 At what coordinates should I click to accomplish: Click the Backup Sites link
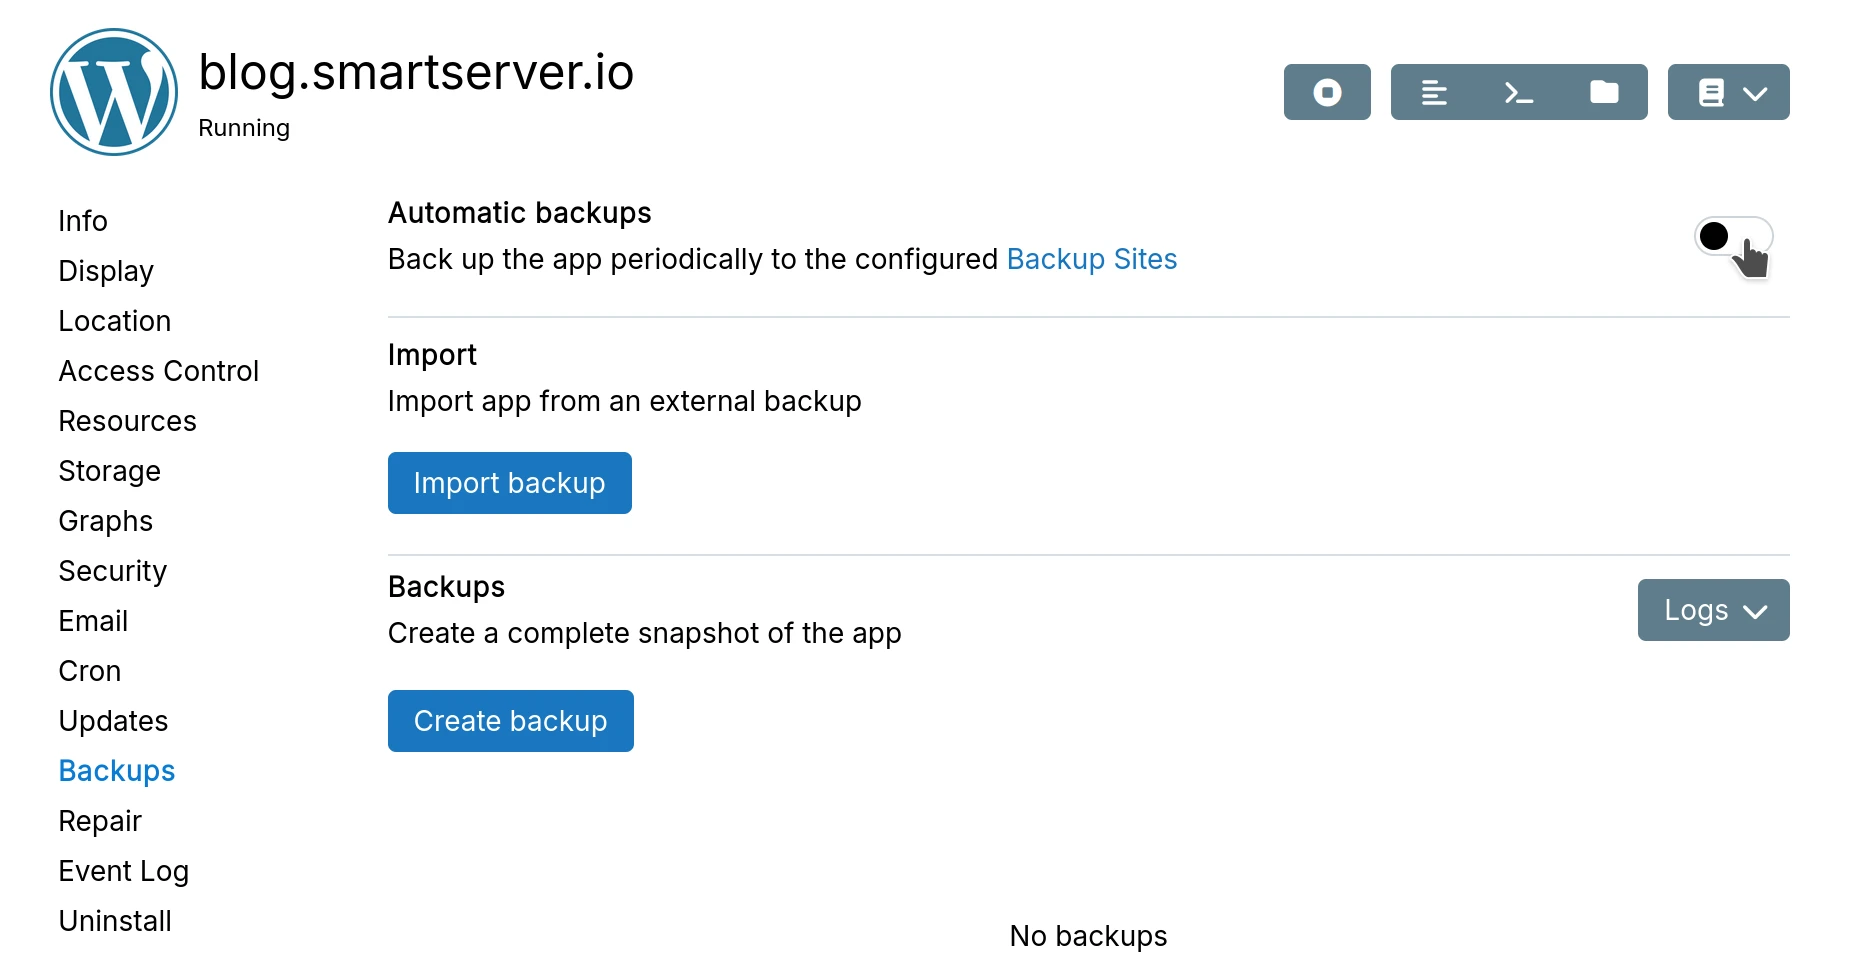(x=1091, y=259)
